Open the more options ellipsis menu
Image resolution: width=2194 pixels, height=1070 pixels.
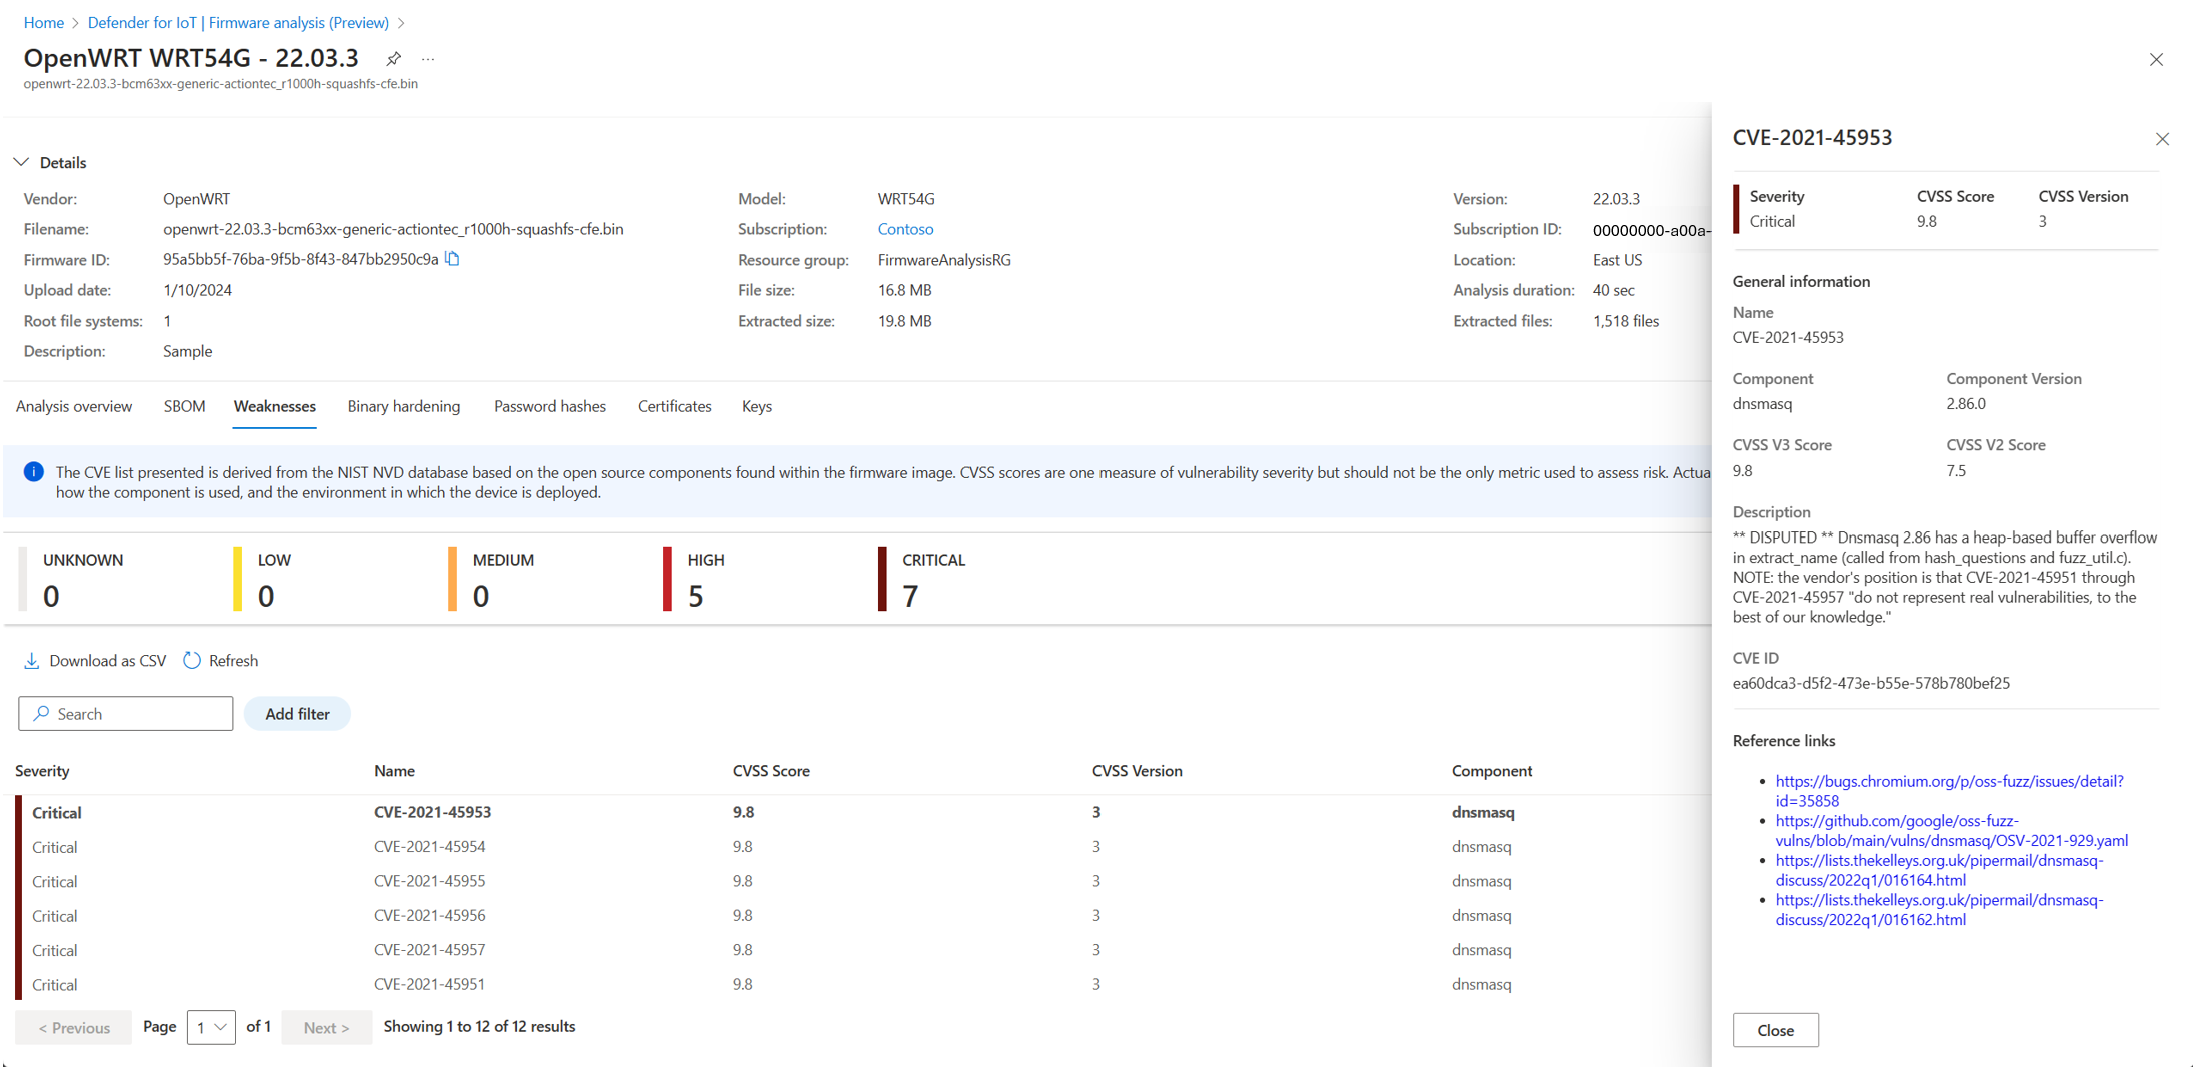coord(428,59)
